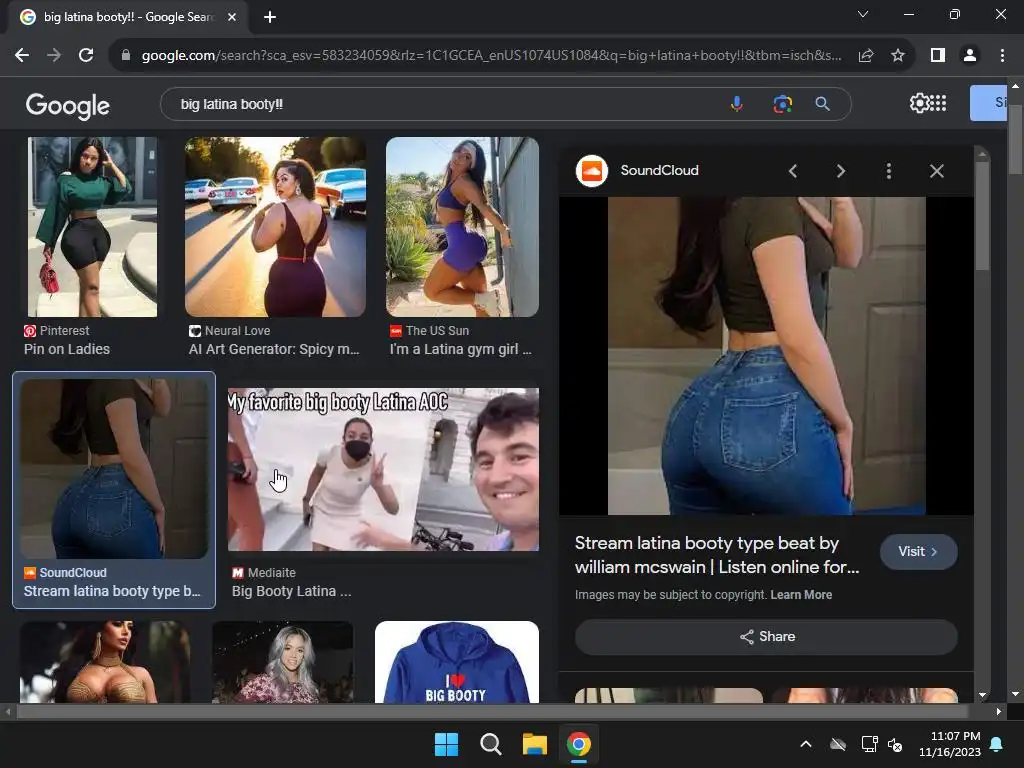1024x768 pixels.
Task: Submit search with the magnifier icon
Action: click(x=822, y=104)
